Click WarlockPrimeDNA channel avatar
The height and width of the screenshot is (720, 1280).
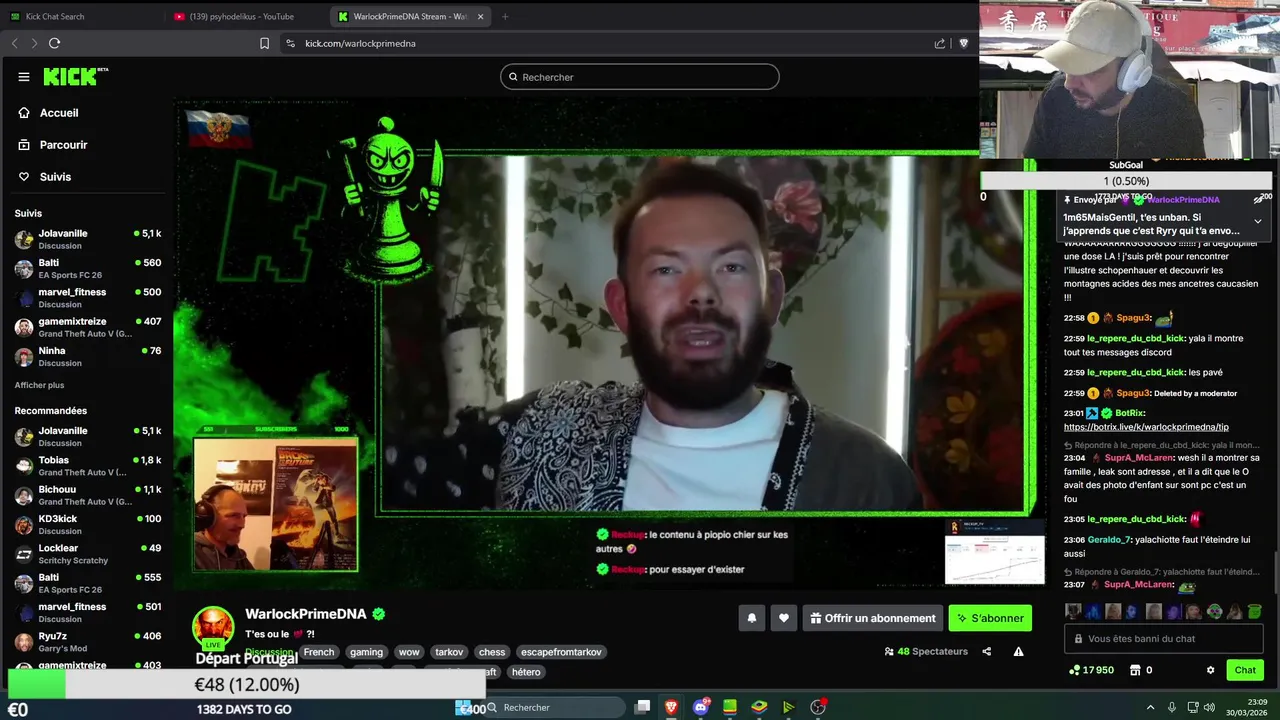[x=213, y=627]
